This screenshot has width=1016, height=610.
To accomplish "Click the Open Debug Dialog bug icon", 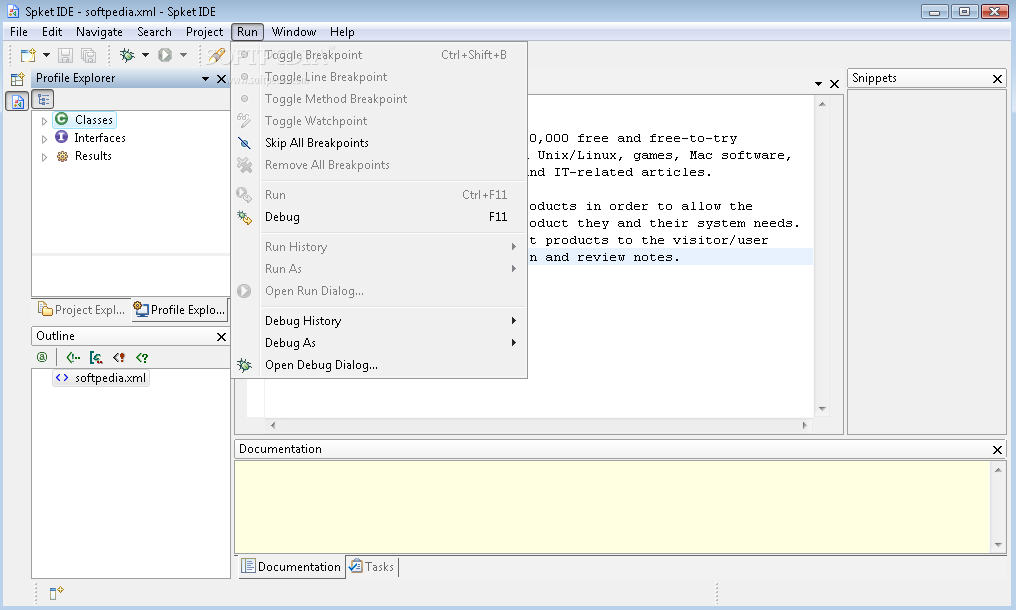I will [244, 365].
